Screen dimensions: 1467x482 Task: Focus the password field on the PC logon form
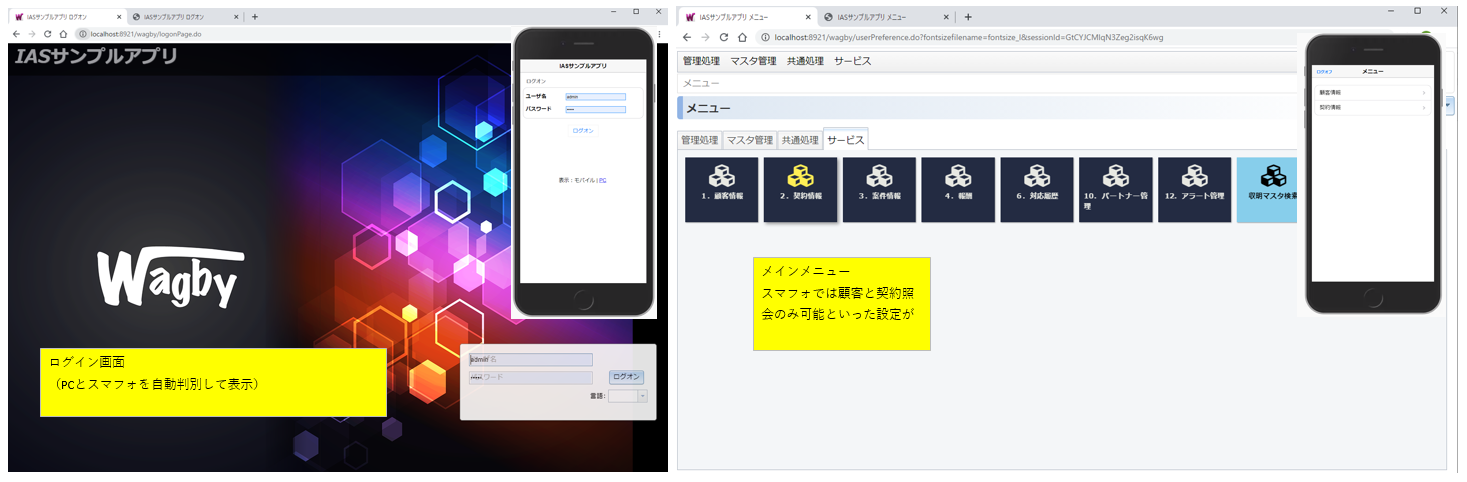point(531,378)
